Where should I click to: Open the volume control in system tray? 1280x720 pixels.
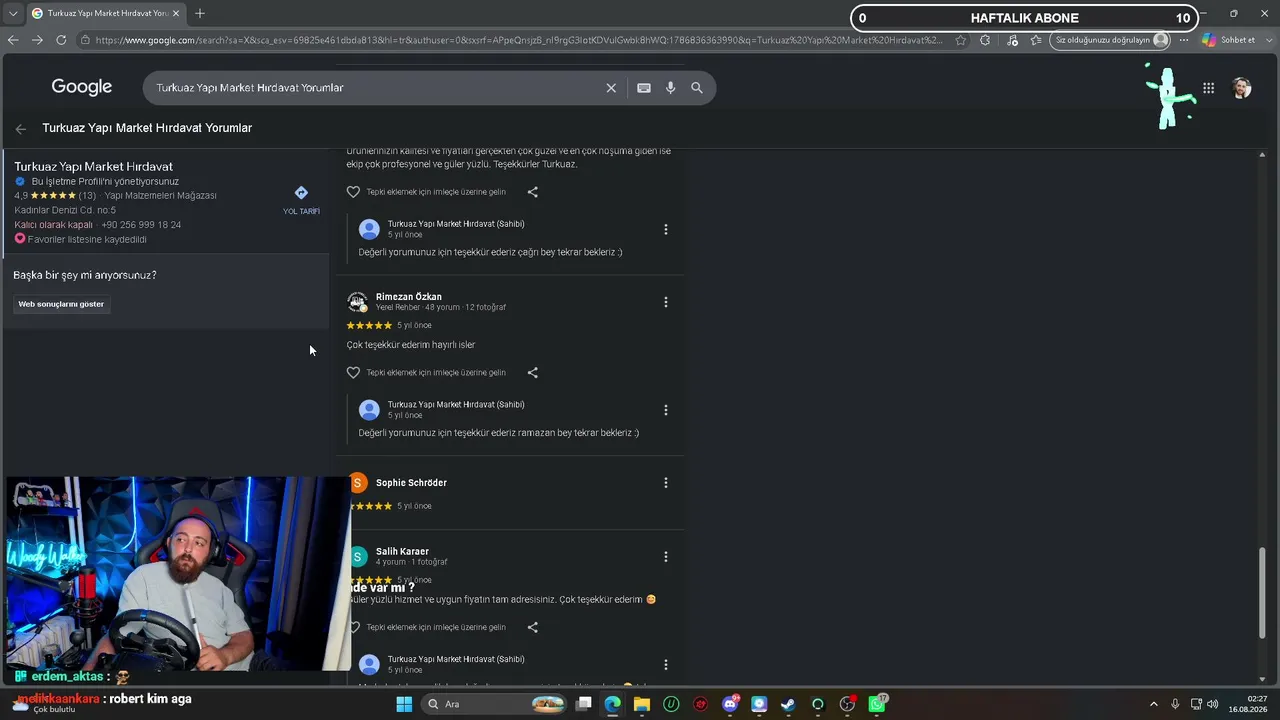coord(1212,704)
